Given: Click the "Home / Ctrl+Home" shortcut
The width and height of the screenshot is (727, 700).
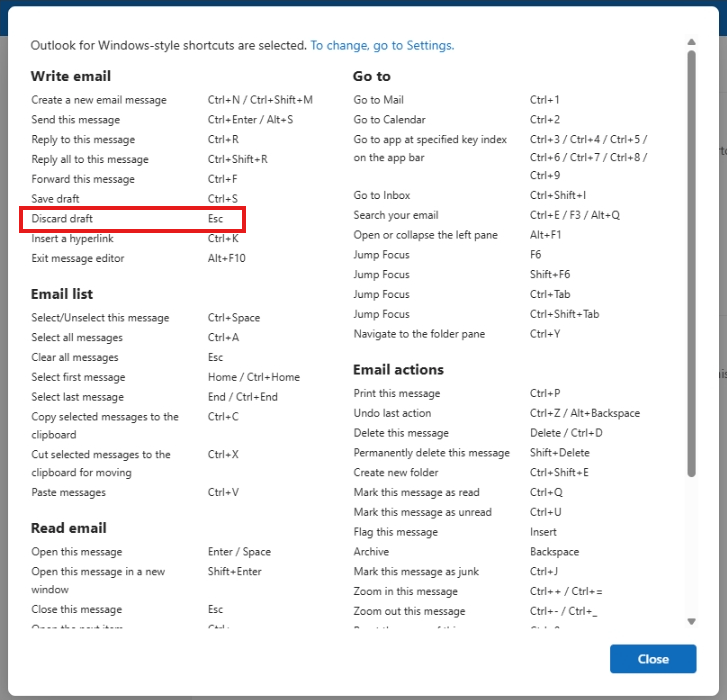Looking at the screenshot, I should point(254,377).
